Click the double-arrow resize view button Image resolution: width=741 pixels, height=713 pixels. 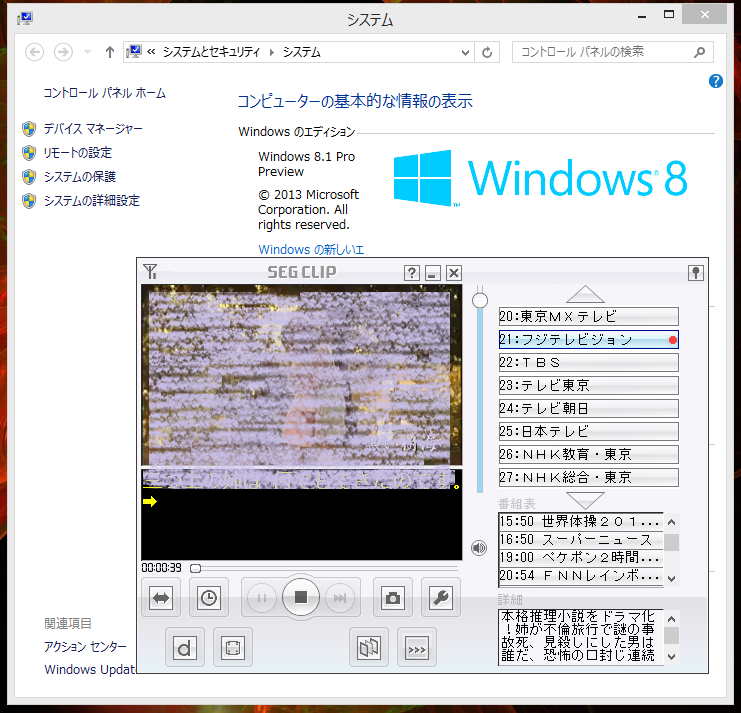(161, 598)
